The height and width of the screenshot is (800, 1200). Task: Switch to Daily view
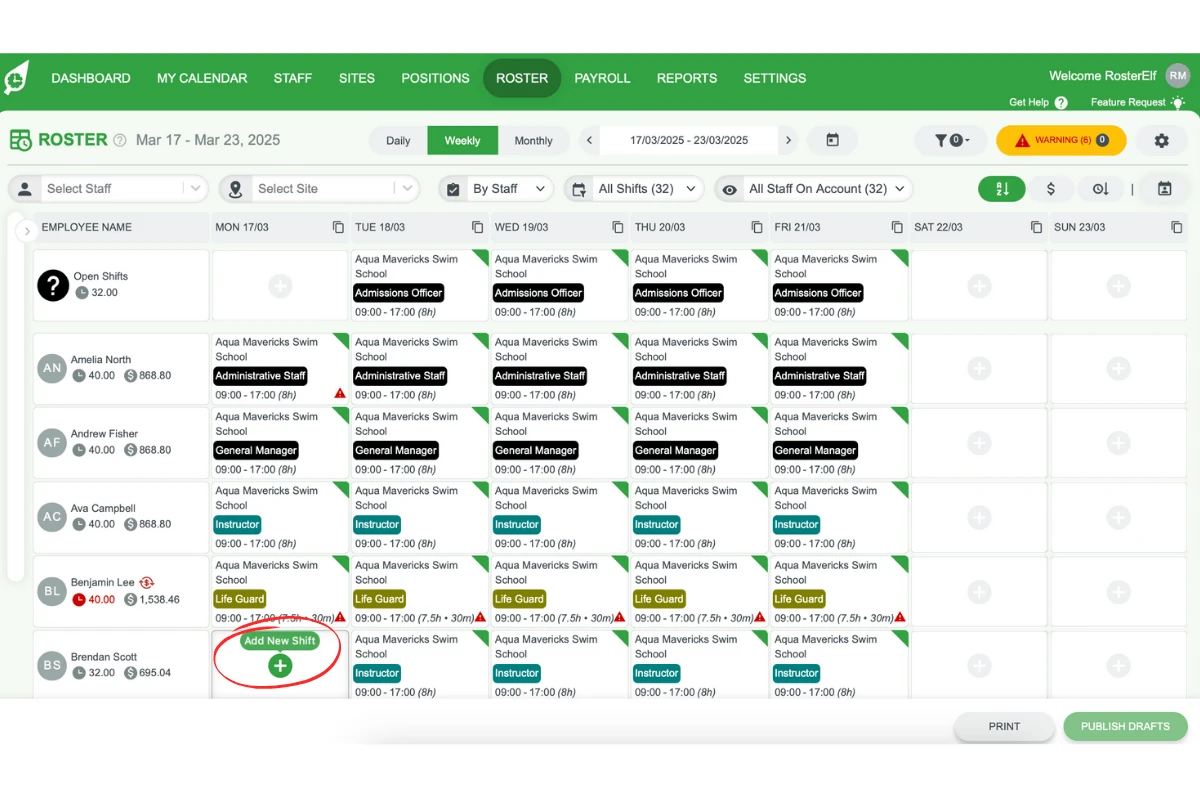click(x=398, y=140)
